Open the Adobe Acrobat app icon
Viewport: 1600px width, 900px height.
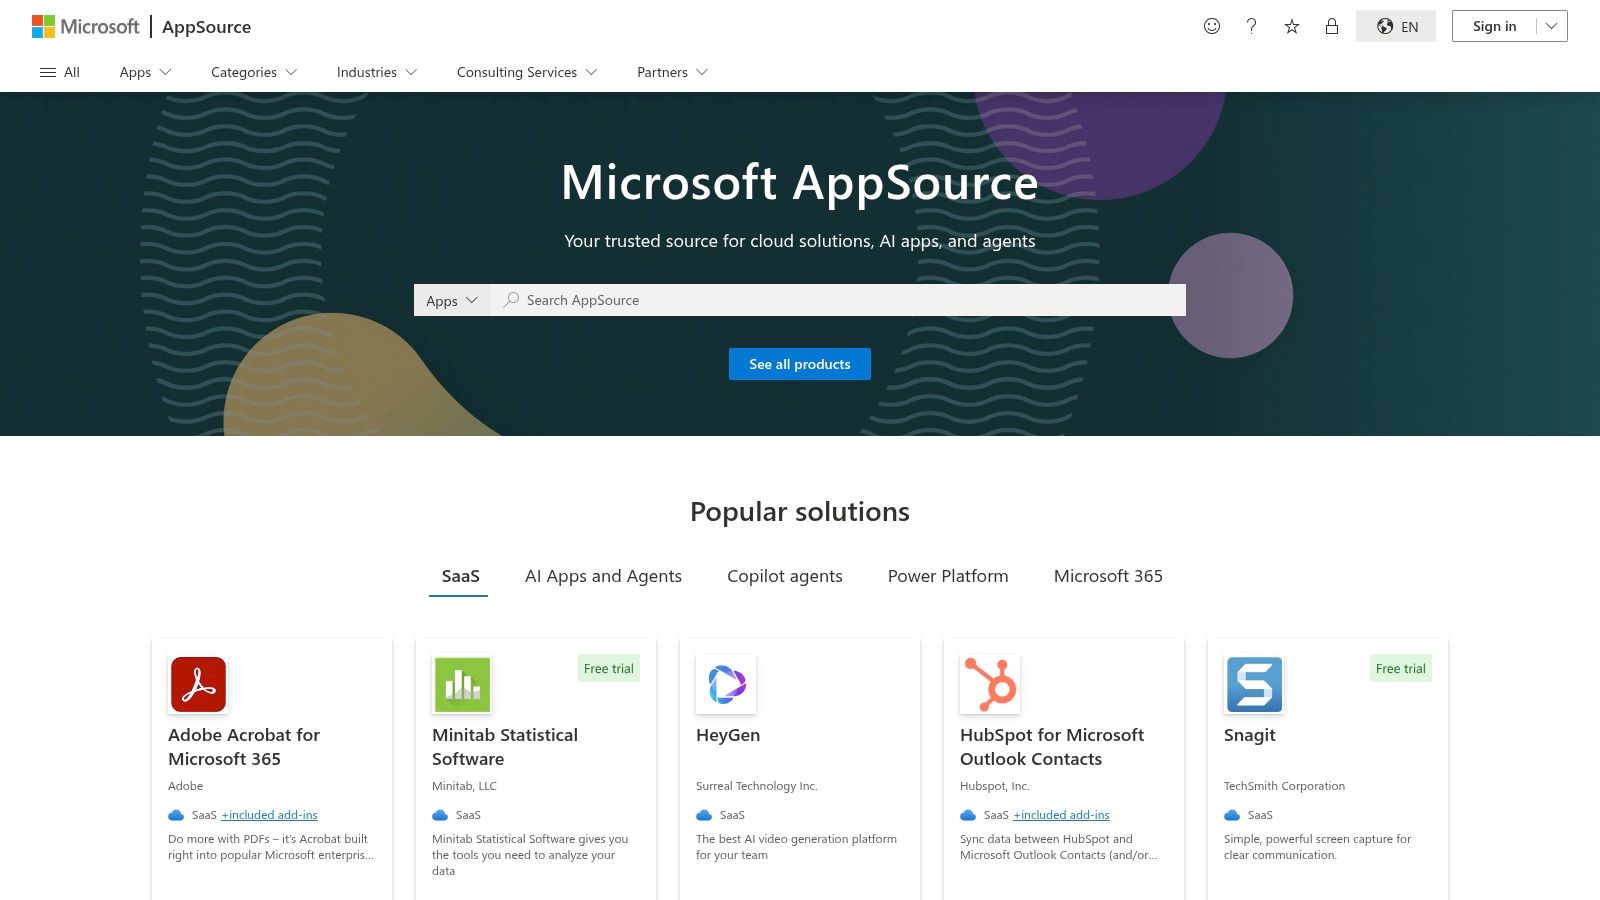198,685
